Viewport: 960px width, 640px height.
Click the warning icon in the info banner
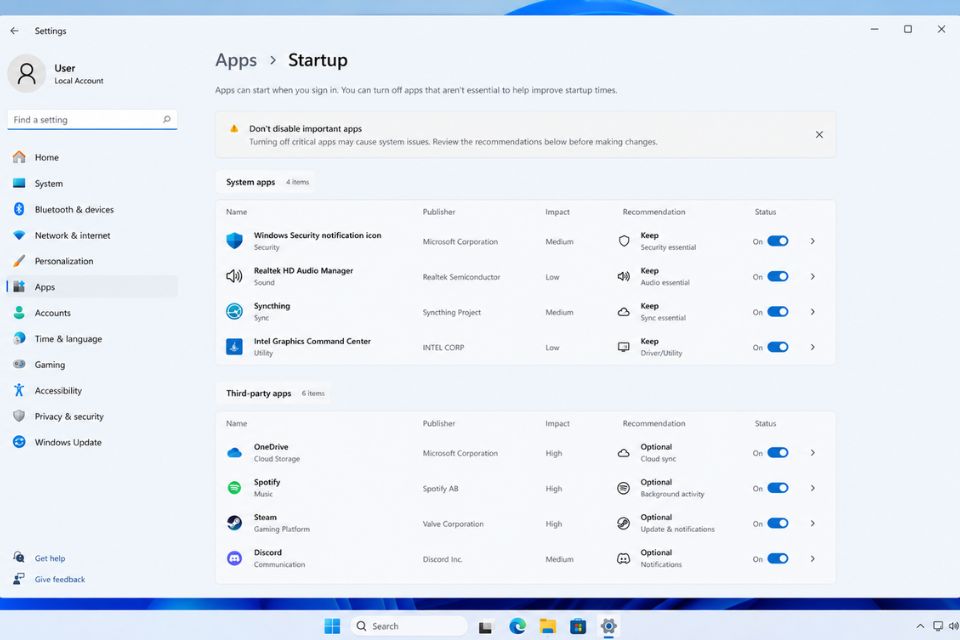coord(234,129)
